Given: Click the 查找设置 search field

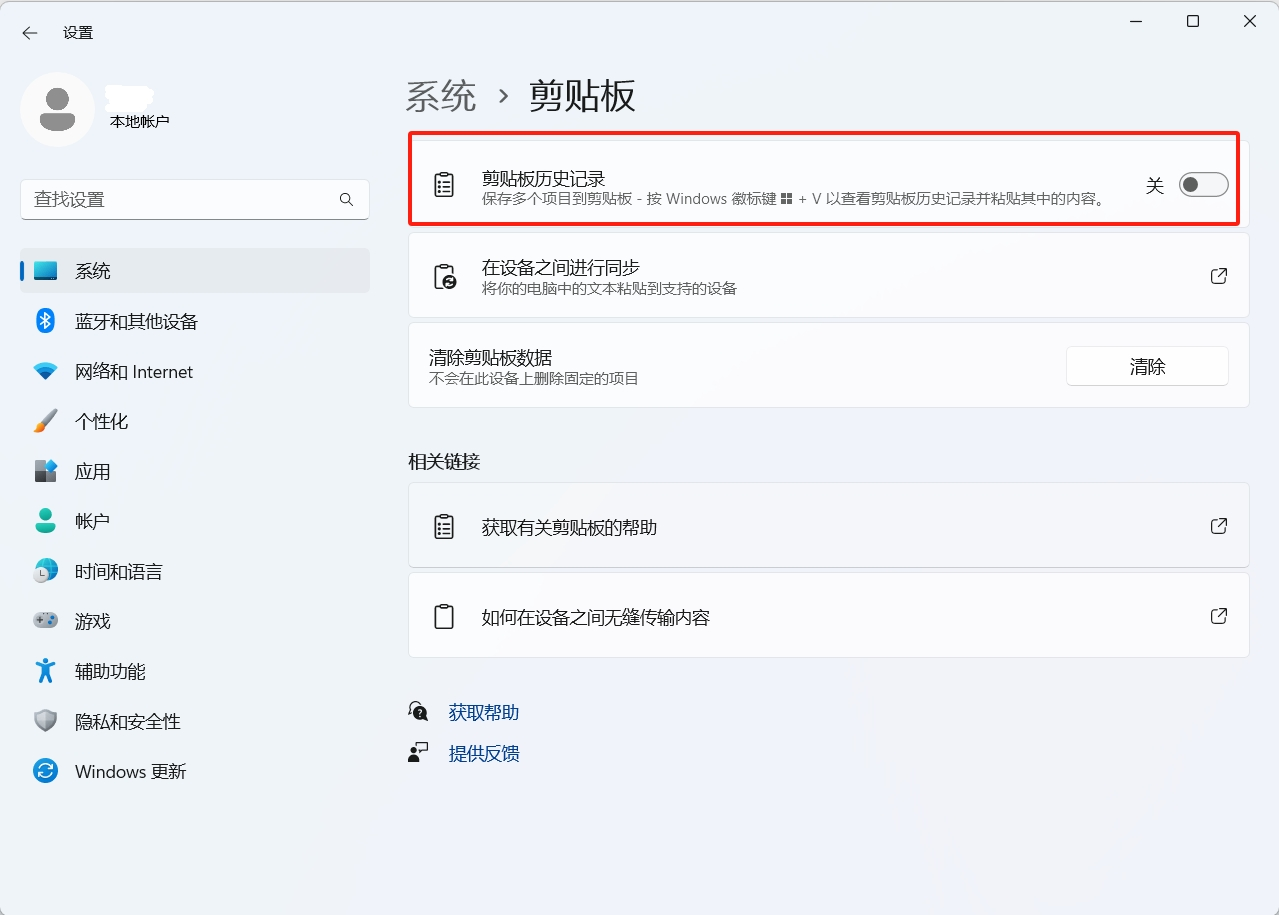Looking at the screenshot, I should 180,200.
